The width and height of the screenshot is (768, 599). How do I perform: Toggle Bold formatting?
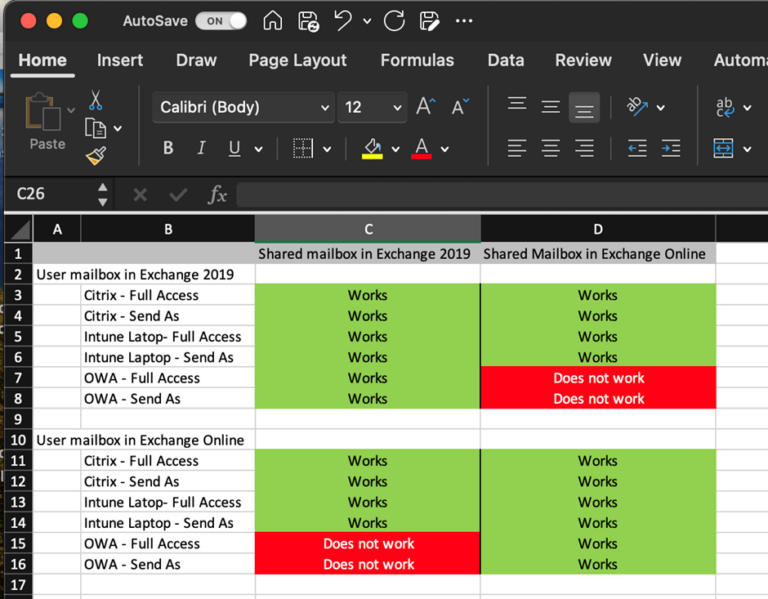[x=168, y=149]
